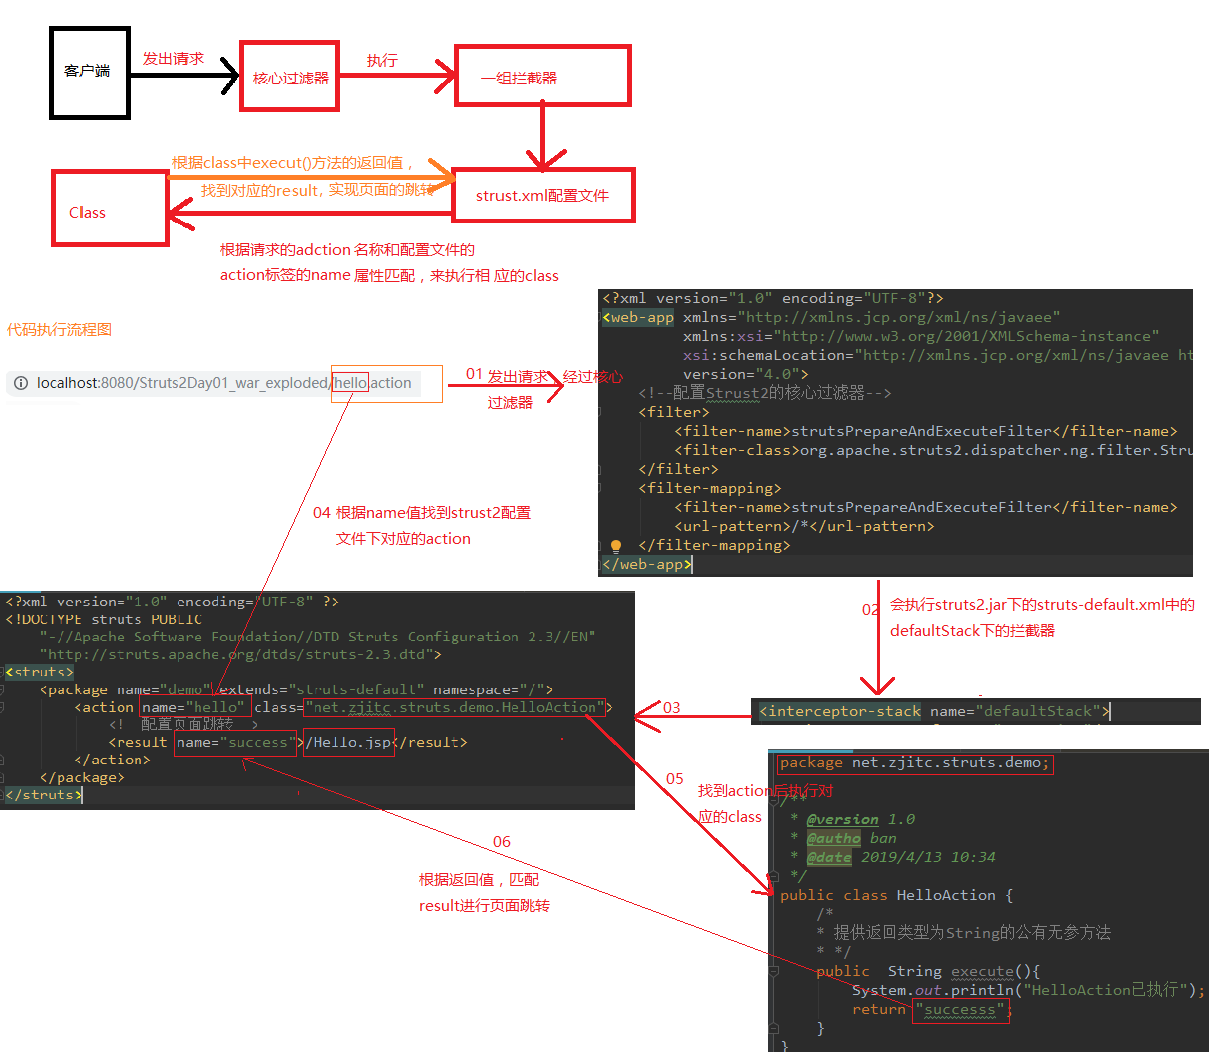Click the </filter-mapping> closing tag
This screenshot has height=1052, width=1210.
pos(714,545)
